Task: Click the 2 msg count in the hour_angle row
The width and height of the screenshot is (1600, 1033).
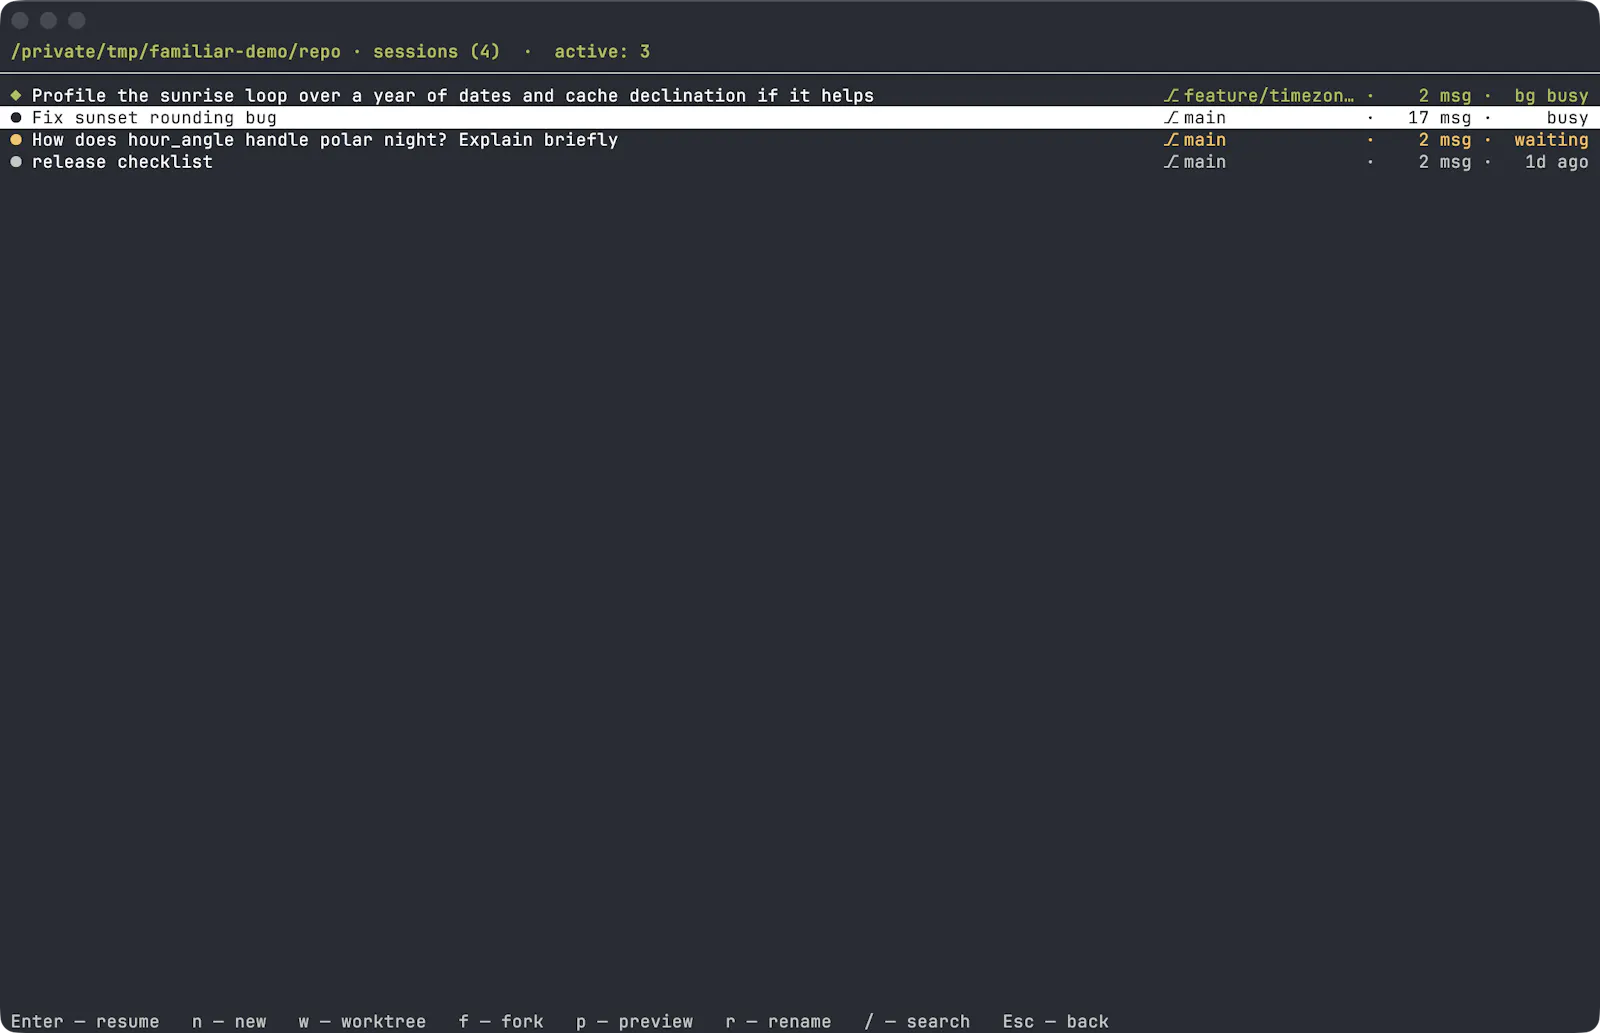Action: pos(1445,139)
